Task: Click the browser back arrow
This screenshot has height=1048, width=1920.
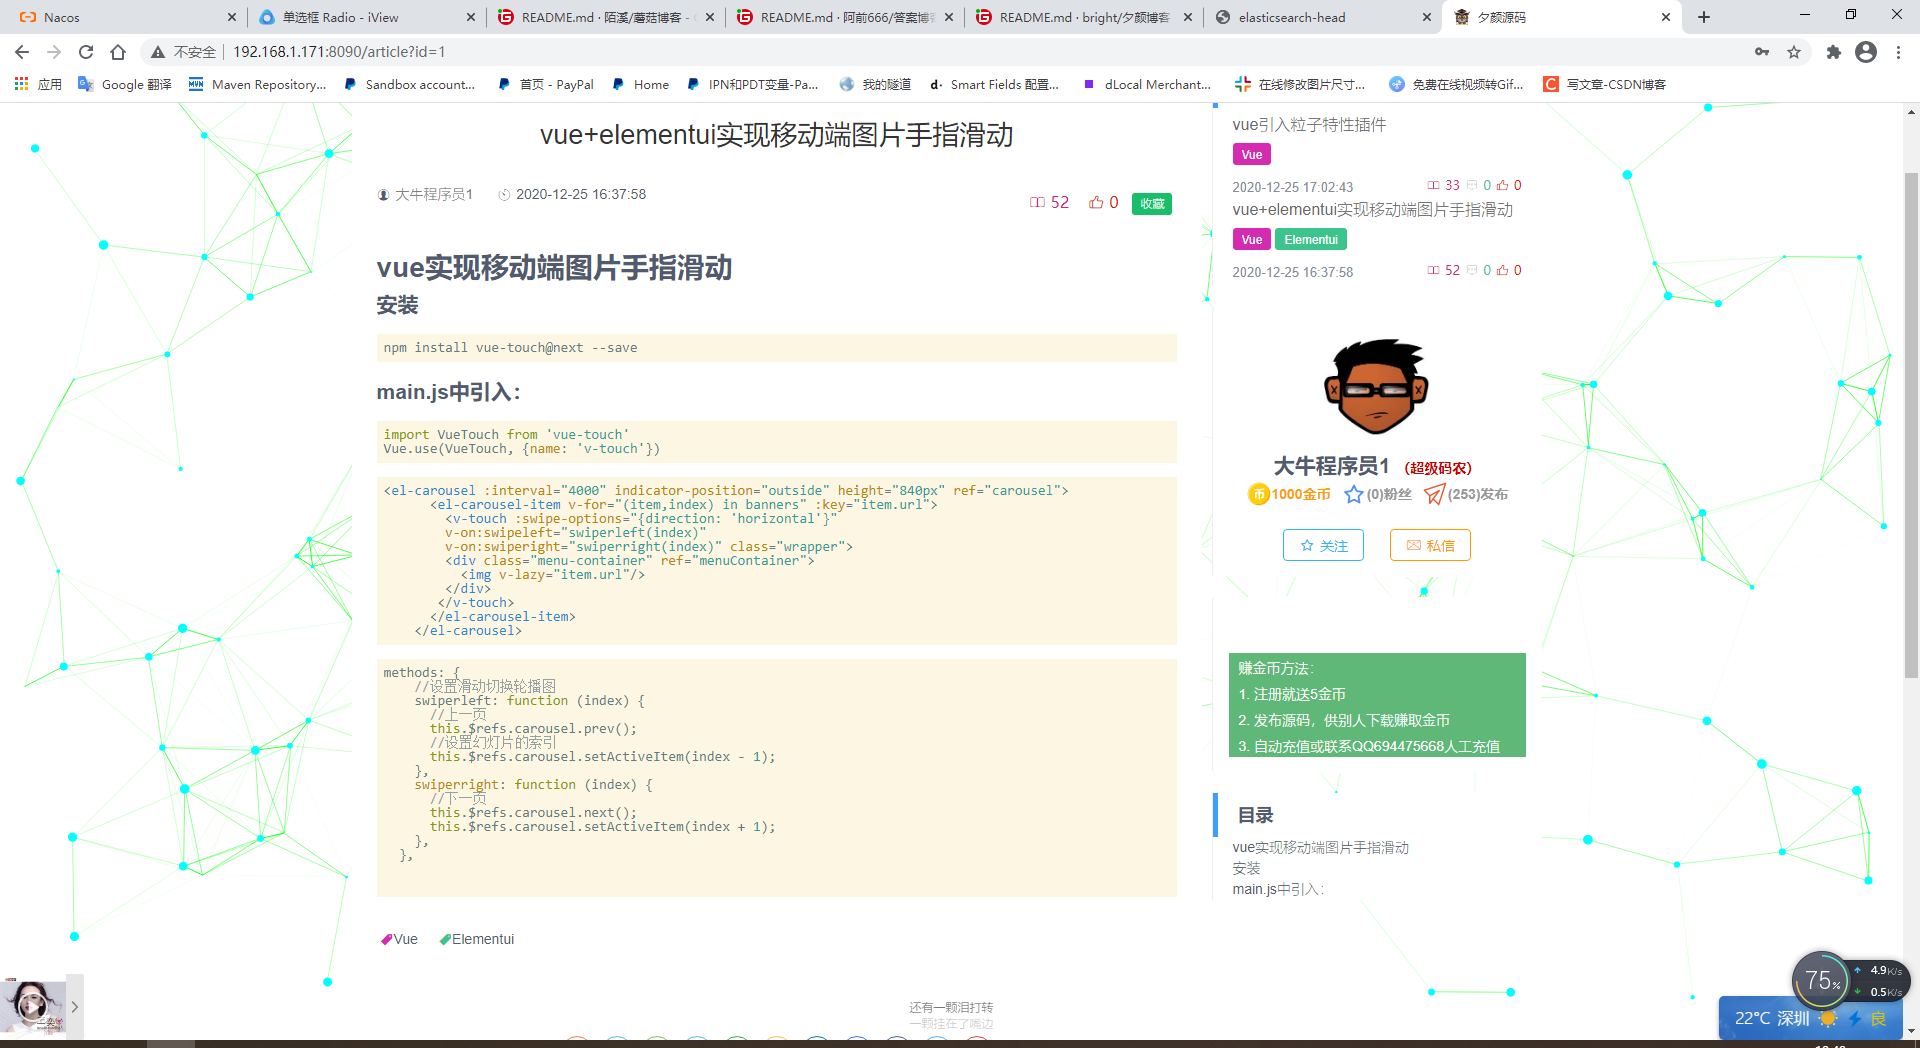Action: [x=22, y=52]
